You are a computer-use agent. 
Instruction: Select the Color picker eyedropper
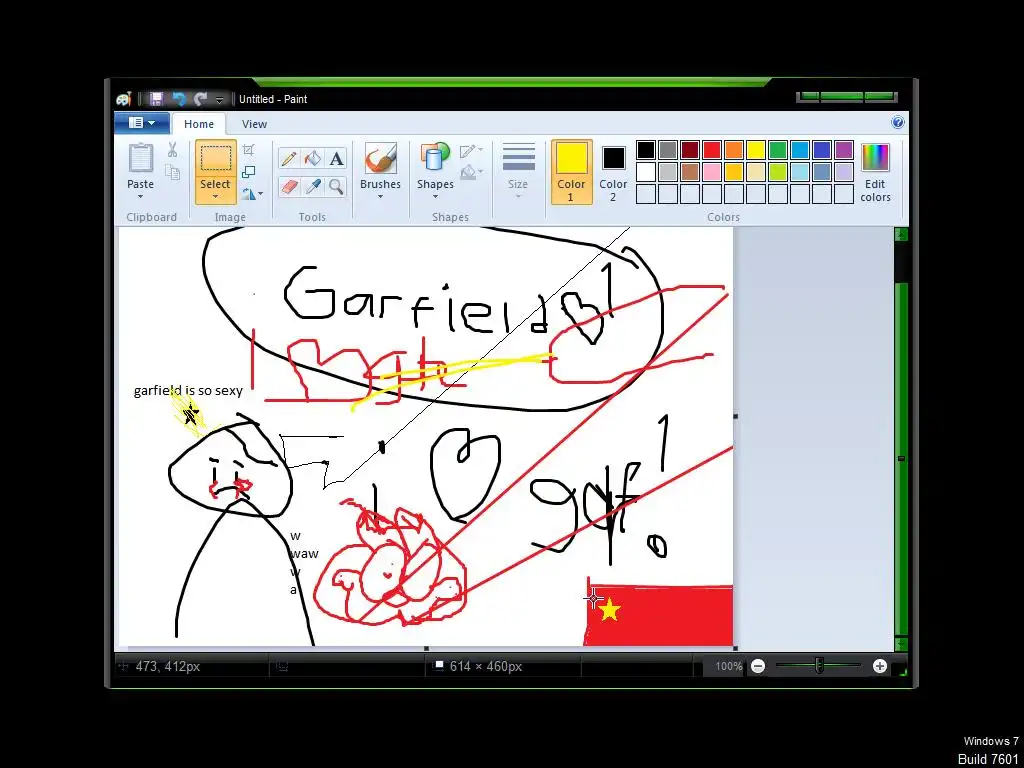pyautogui.click(x=313, y=187)
